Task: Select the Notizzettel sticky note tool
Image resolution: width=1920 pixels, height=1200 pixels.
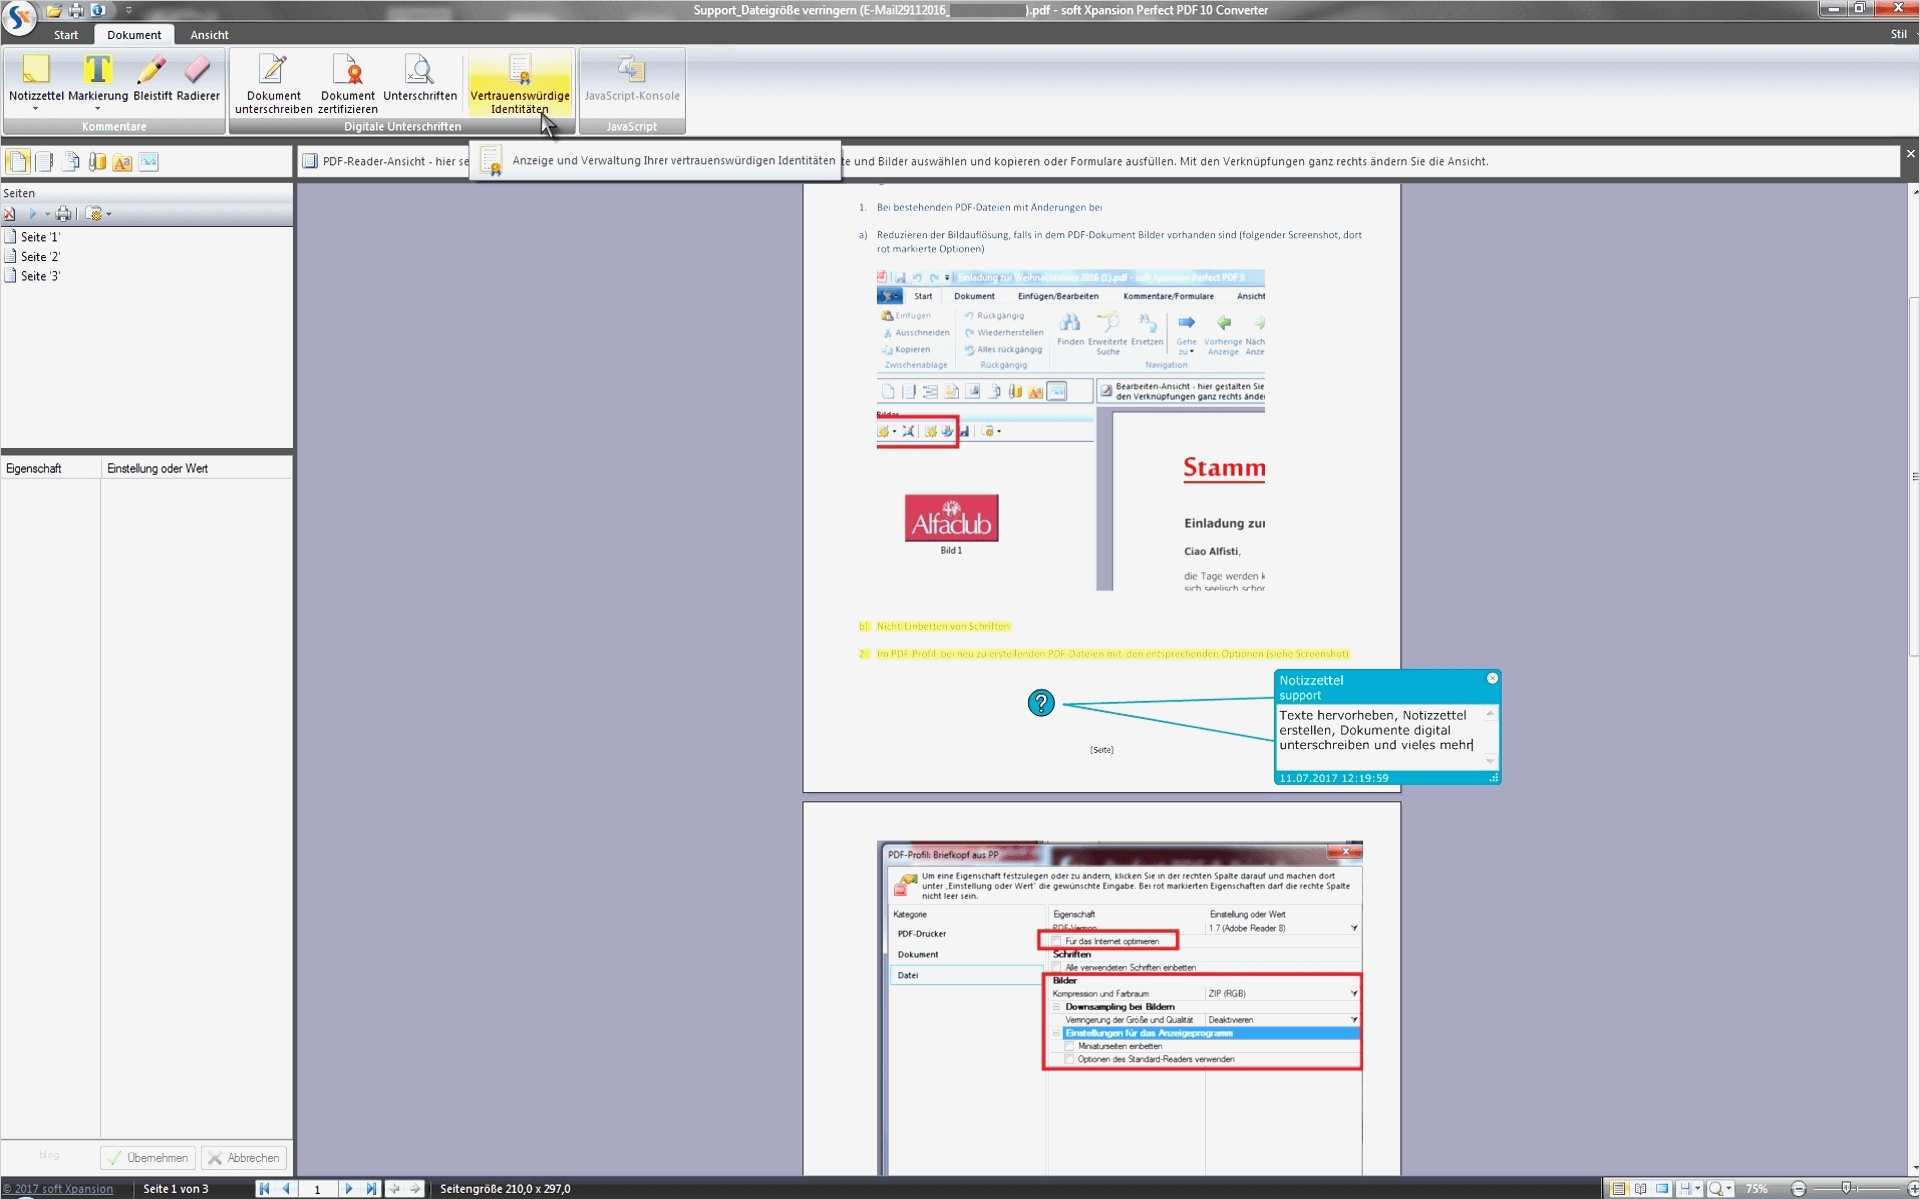Action: (36, 78)
